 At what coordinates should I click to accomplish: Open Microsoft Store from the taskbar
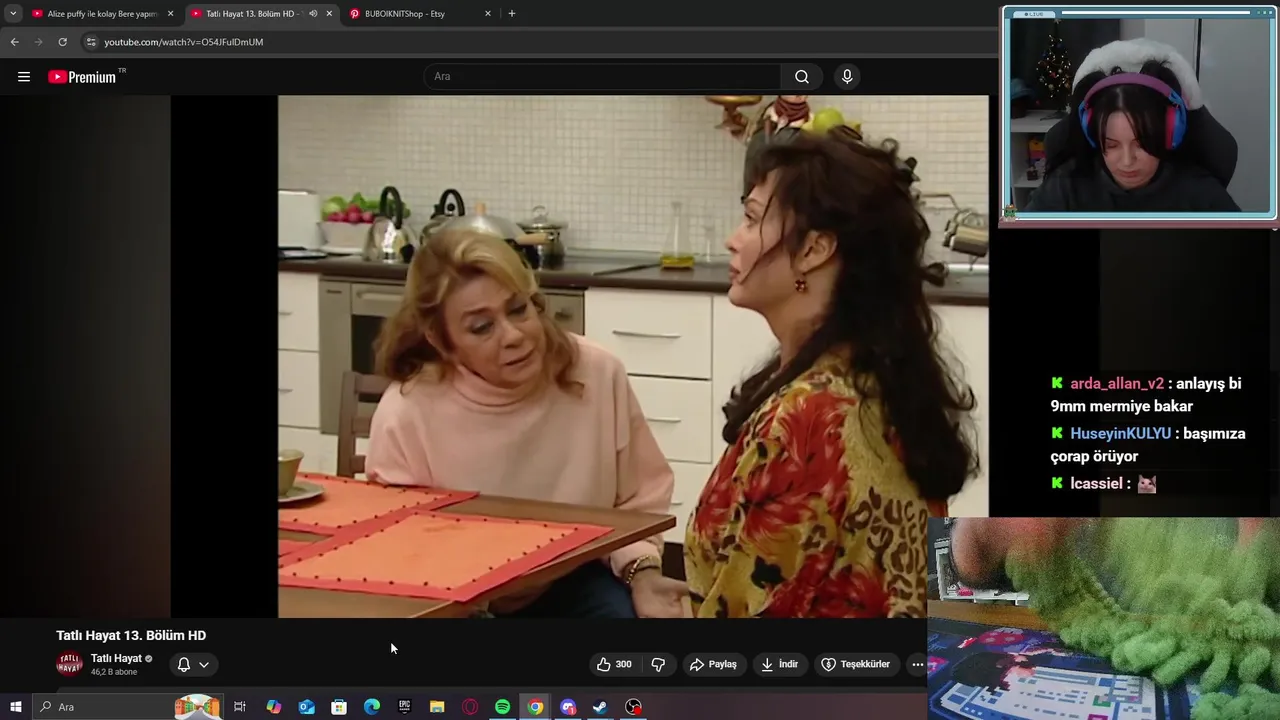tap(339, 707)
